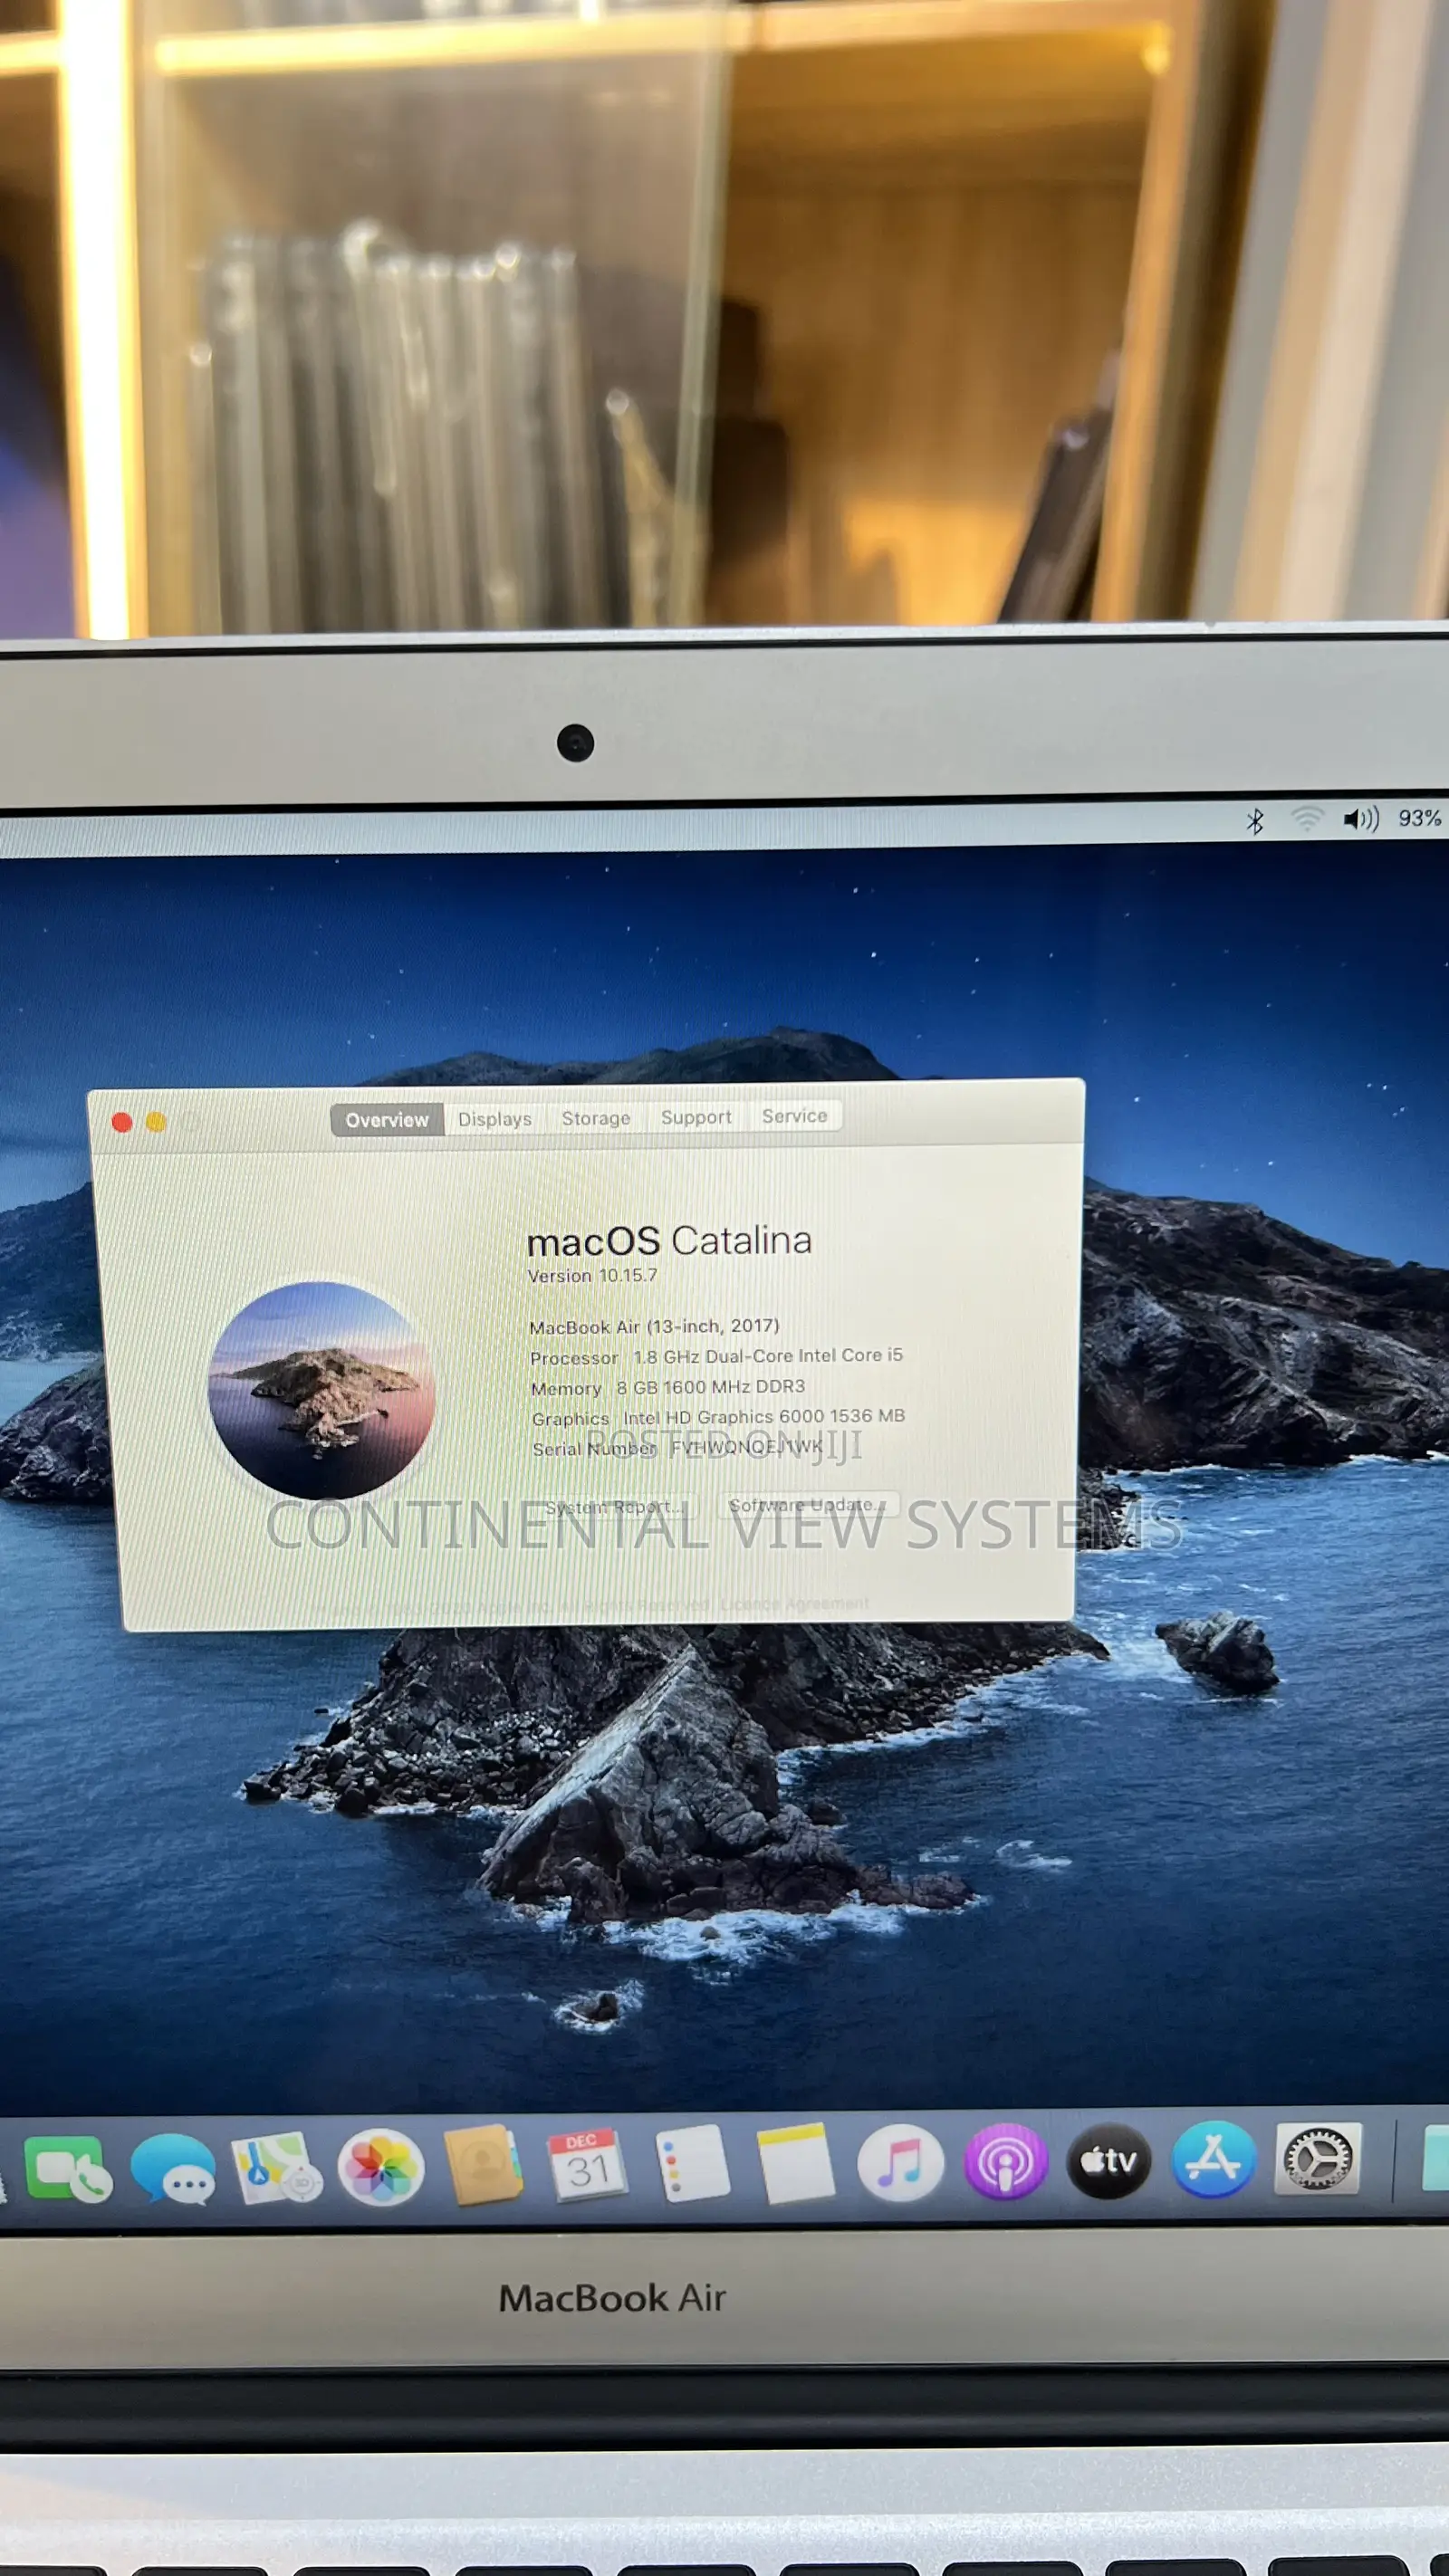The width and height of the screenshot is (1449, 2576).
Task: Click the volume icon in menu bar
Action: pyautogui.click(x=1361, y=820)
